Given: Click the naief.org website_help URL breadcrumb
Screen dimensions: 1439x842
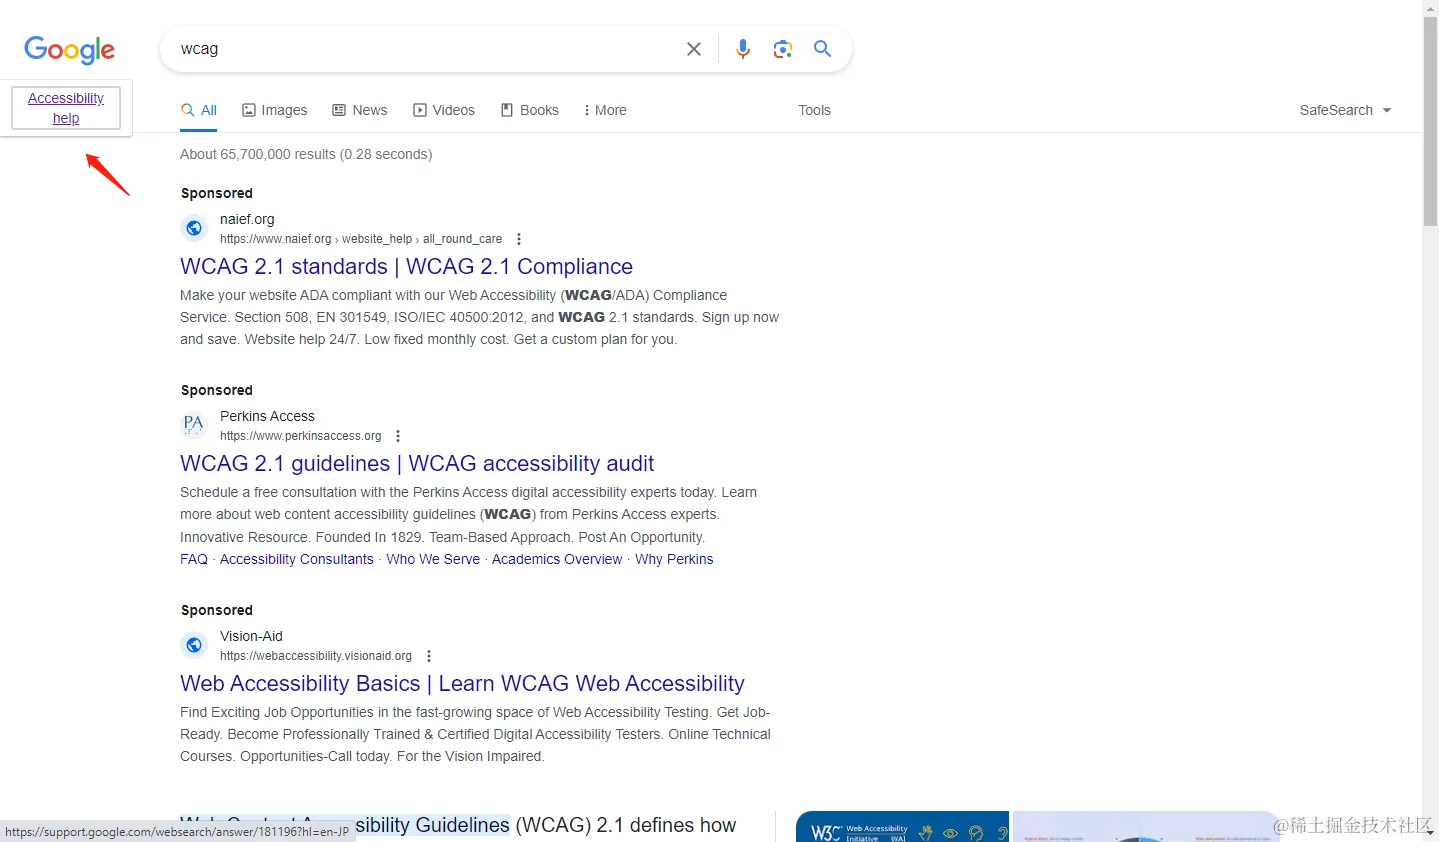Looking at the screenshot, I should (361, 239).
